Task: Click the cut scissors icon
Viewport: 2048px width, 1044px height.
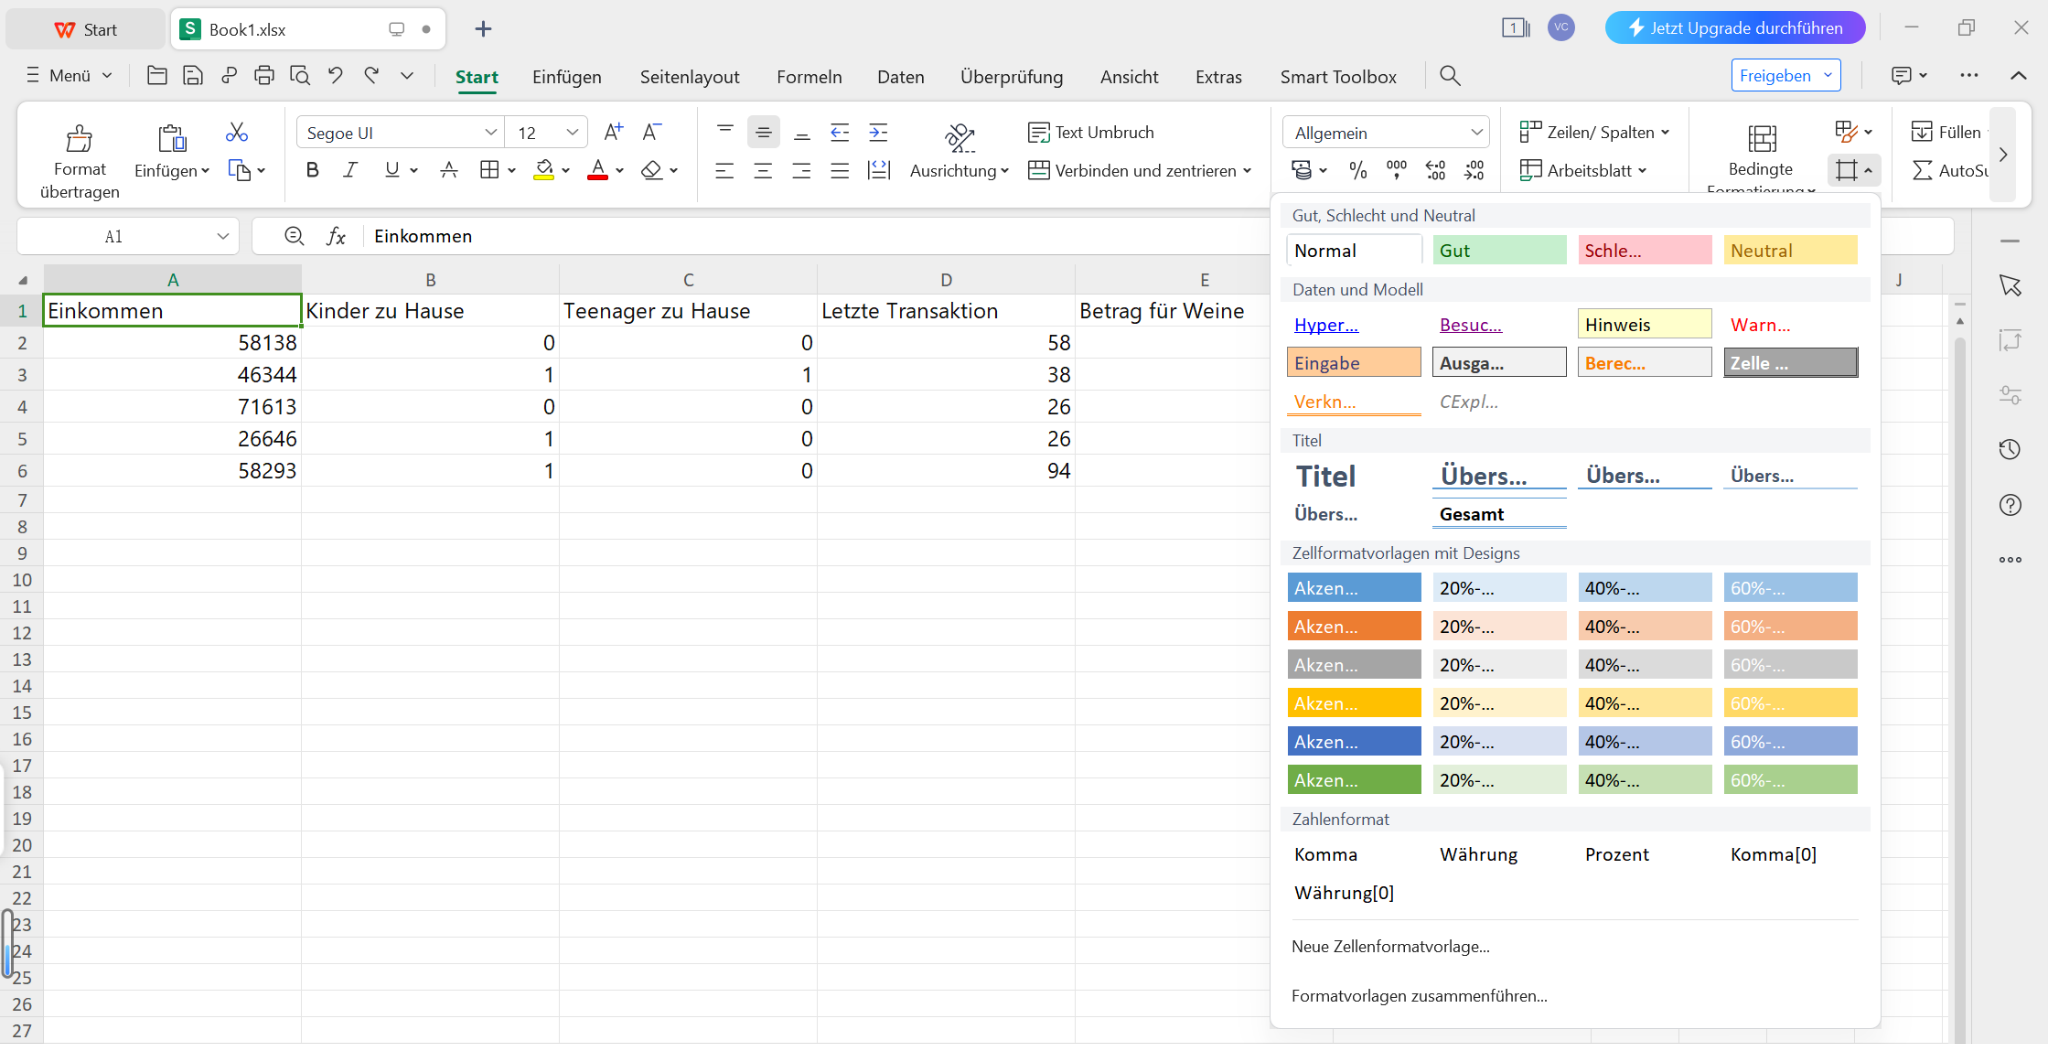Action: [x=237, y=133]
